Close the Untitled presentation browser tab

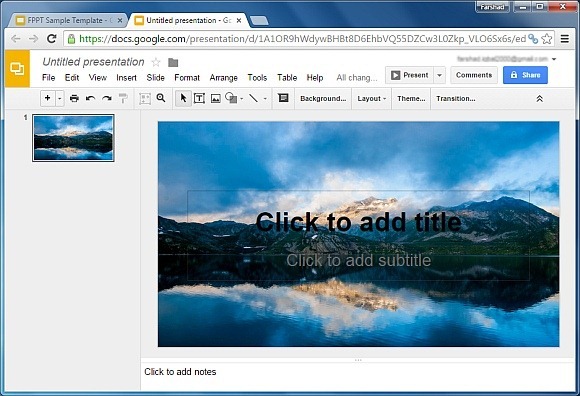[239, 20]
